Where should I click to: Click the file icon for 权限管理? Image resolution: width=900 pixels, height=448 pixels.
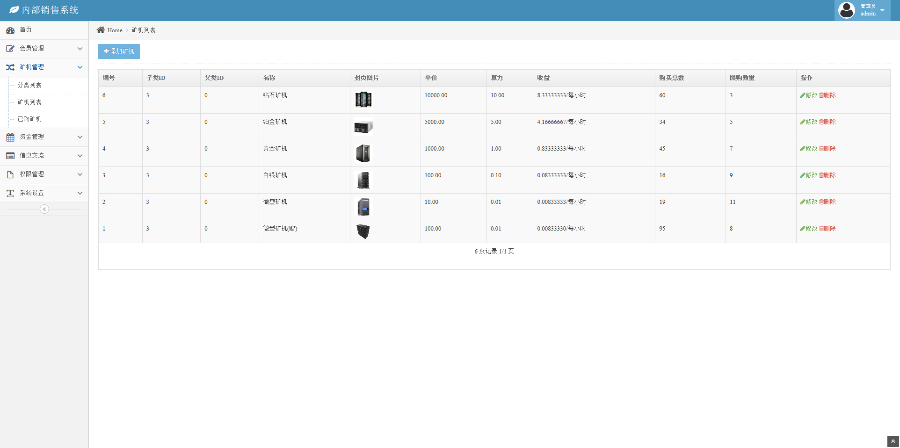coord(10,174)
